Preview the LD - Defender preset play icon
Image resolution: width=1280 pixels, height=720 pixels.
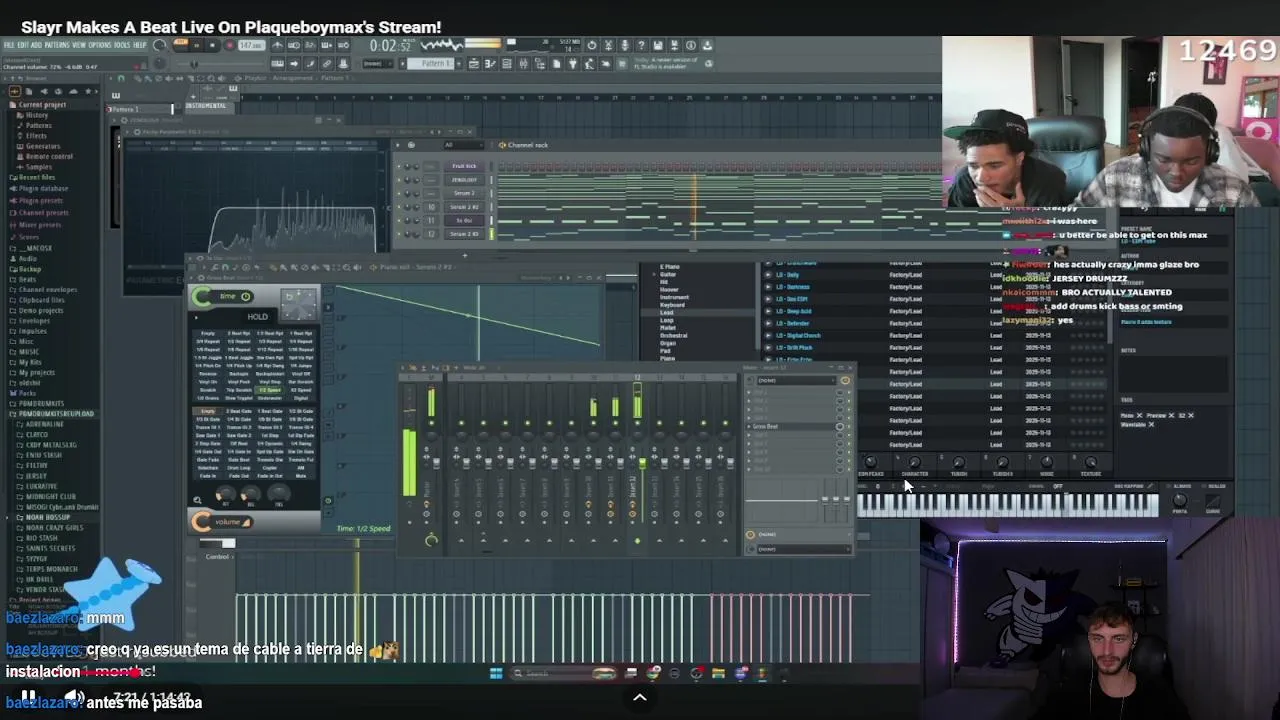(768, 323)
